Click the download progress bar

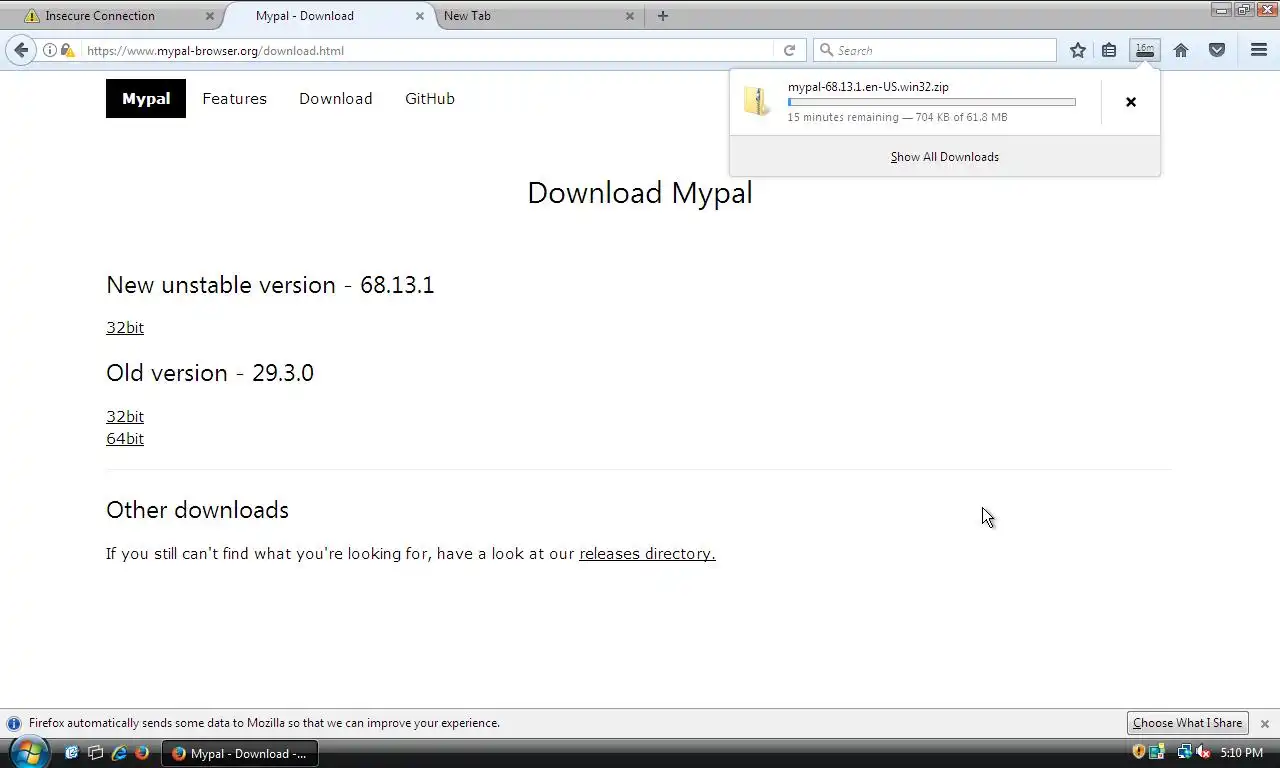pyautogui.click(x=932, y=102)
